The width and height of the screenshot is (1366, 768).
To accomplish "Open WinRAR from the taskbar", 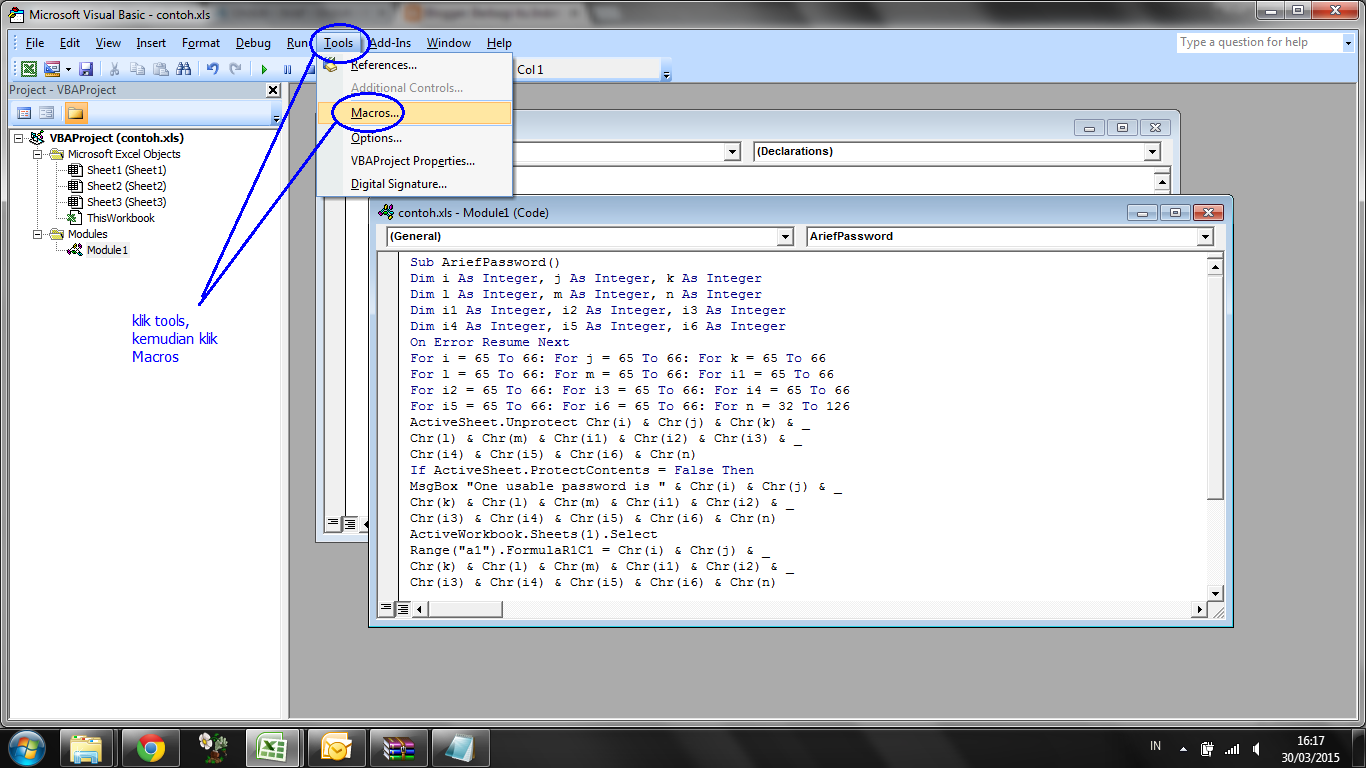I will pyautogui.click(x=399, y=748).
